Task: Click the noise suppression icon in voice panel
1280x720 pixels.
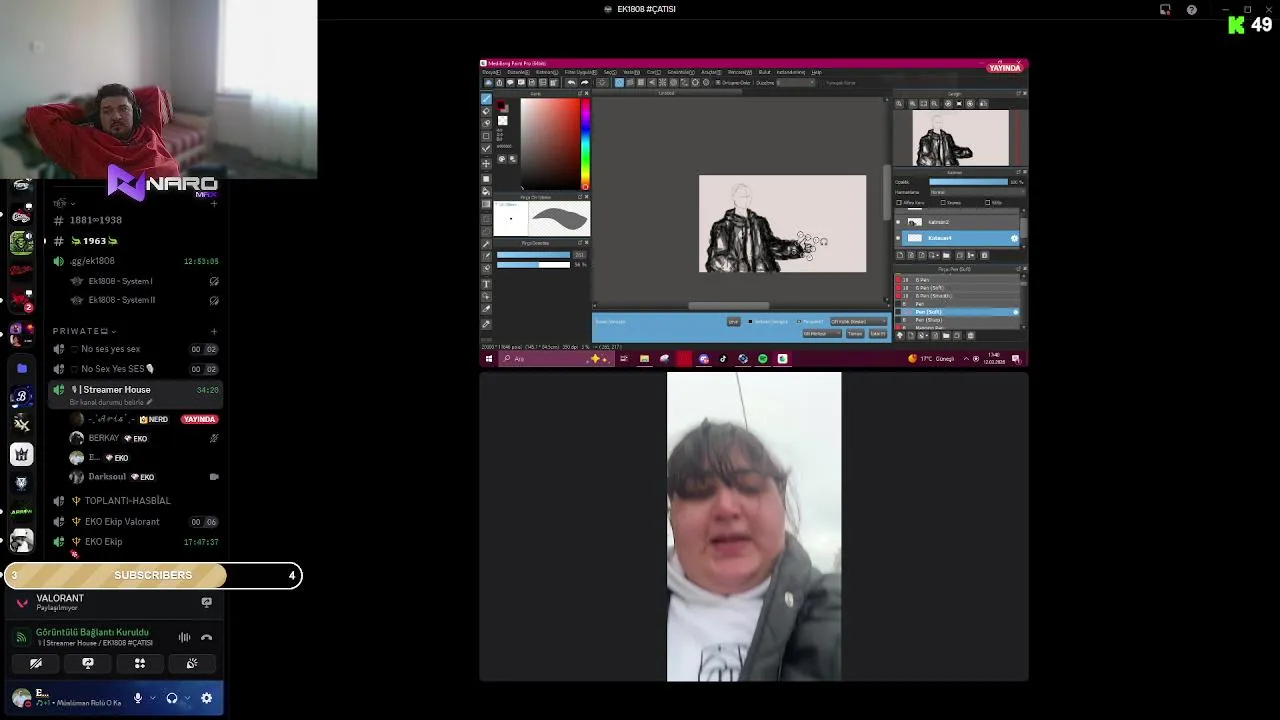Action: tap(184, 637)
